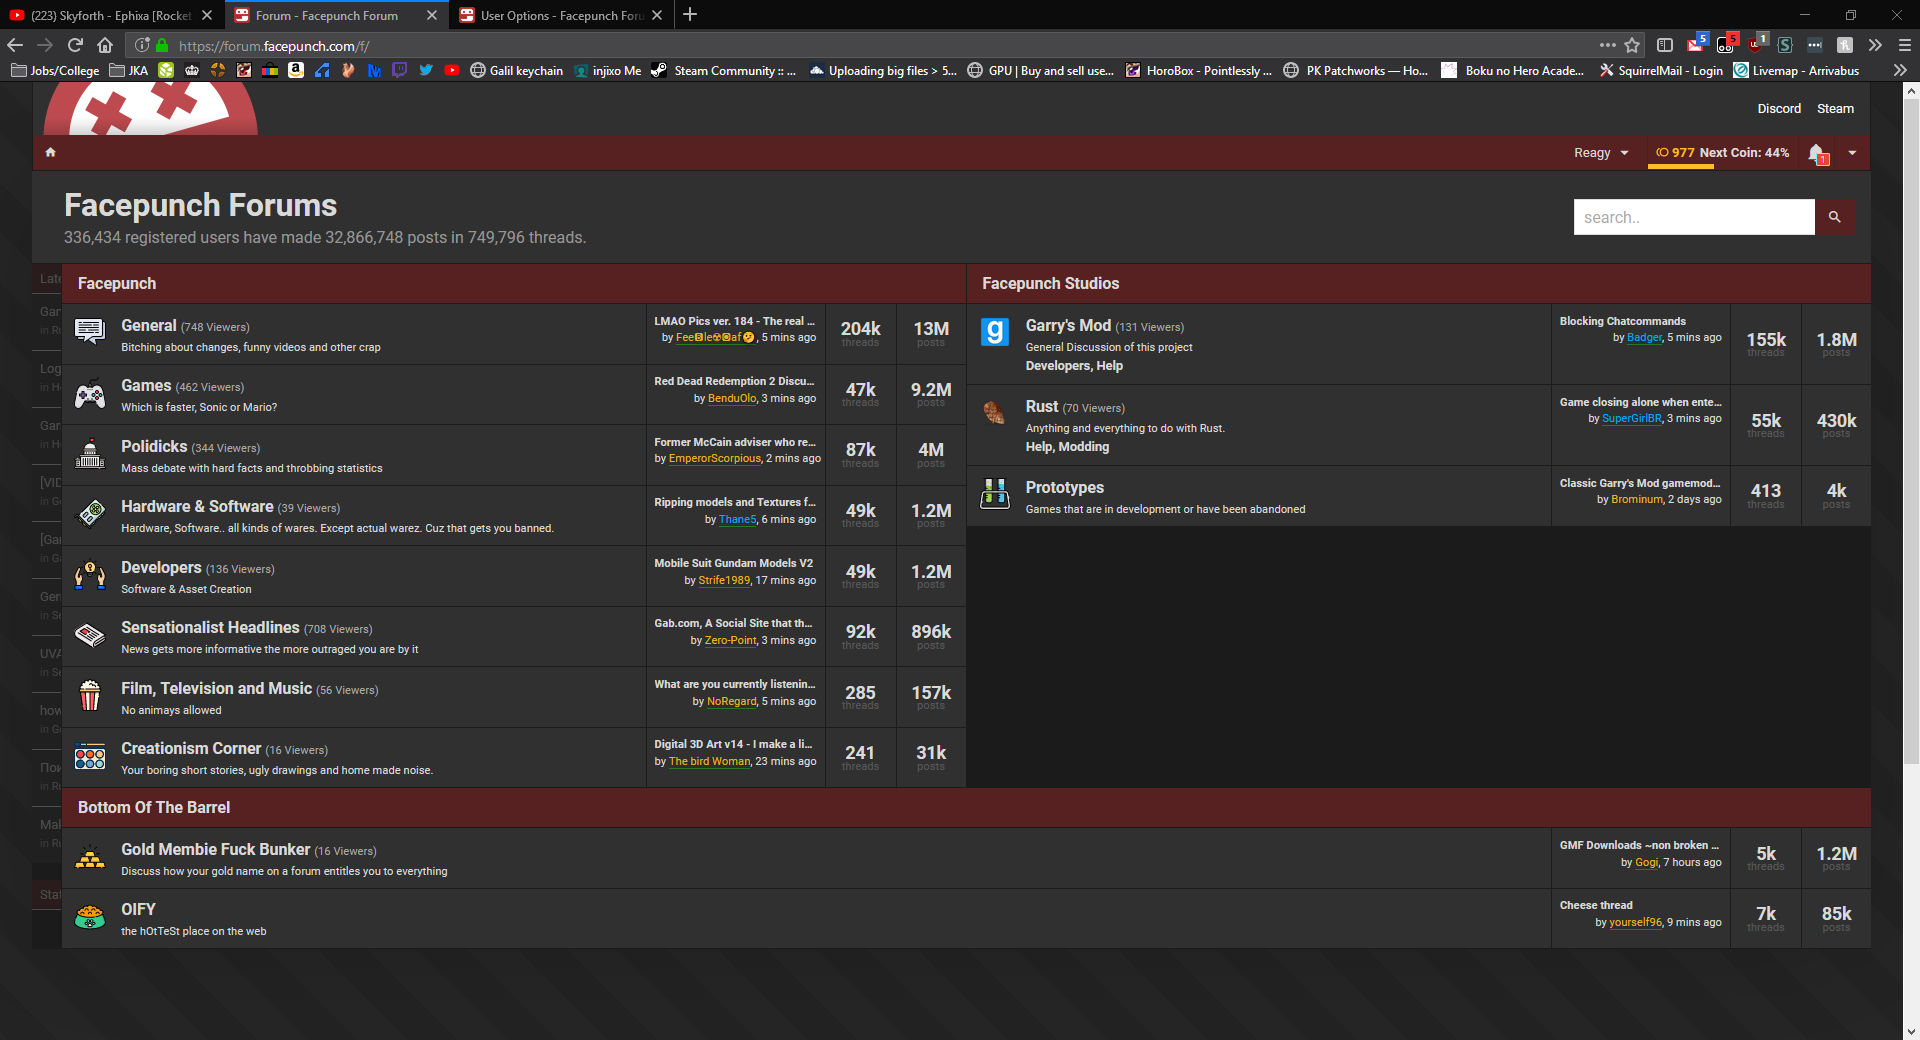Click the Garry's Mod blue g icon
This screenshot has width=1920, height=1040.
995,331
